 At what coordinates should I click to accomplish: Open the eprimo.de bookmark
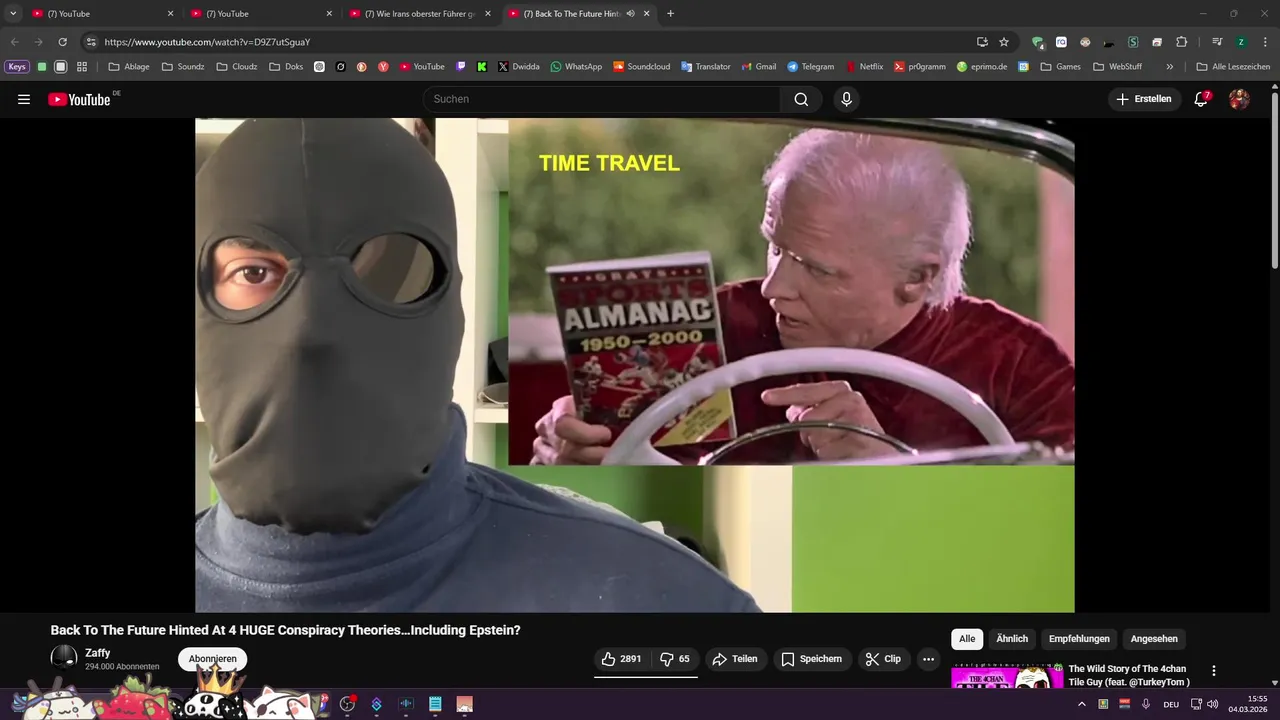point(982,67)
